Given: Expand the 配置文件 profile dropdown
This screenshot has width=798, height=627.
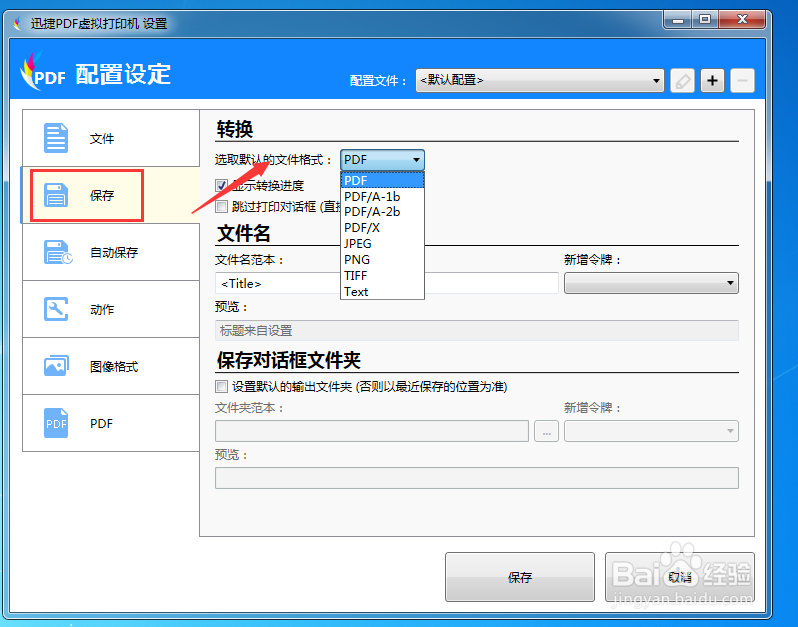Looking at the screenshot, I should [539, 80].
